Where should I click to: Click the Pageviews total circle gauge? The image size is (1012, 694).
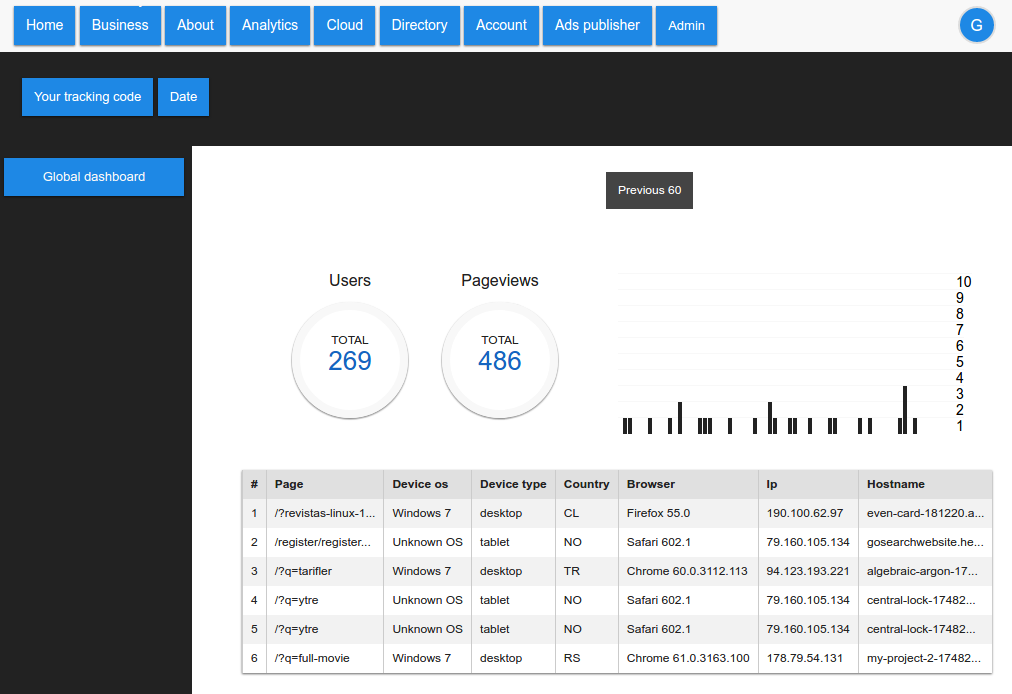point(500,360)
